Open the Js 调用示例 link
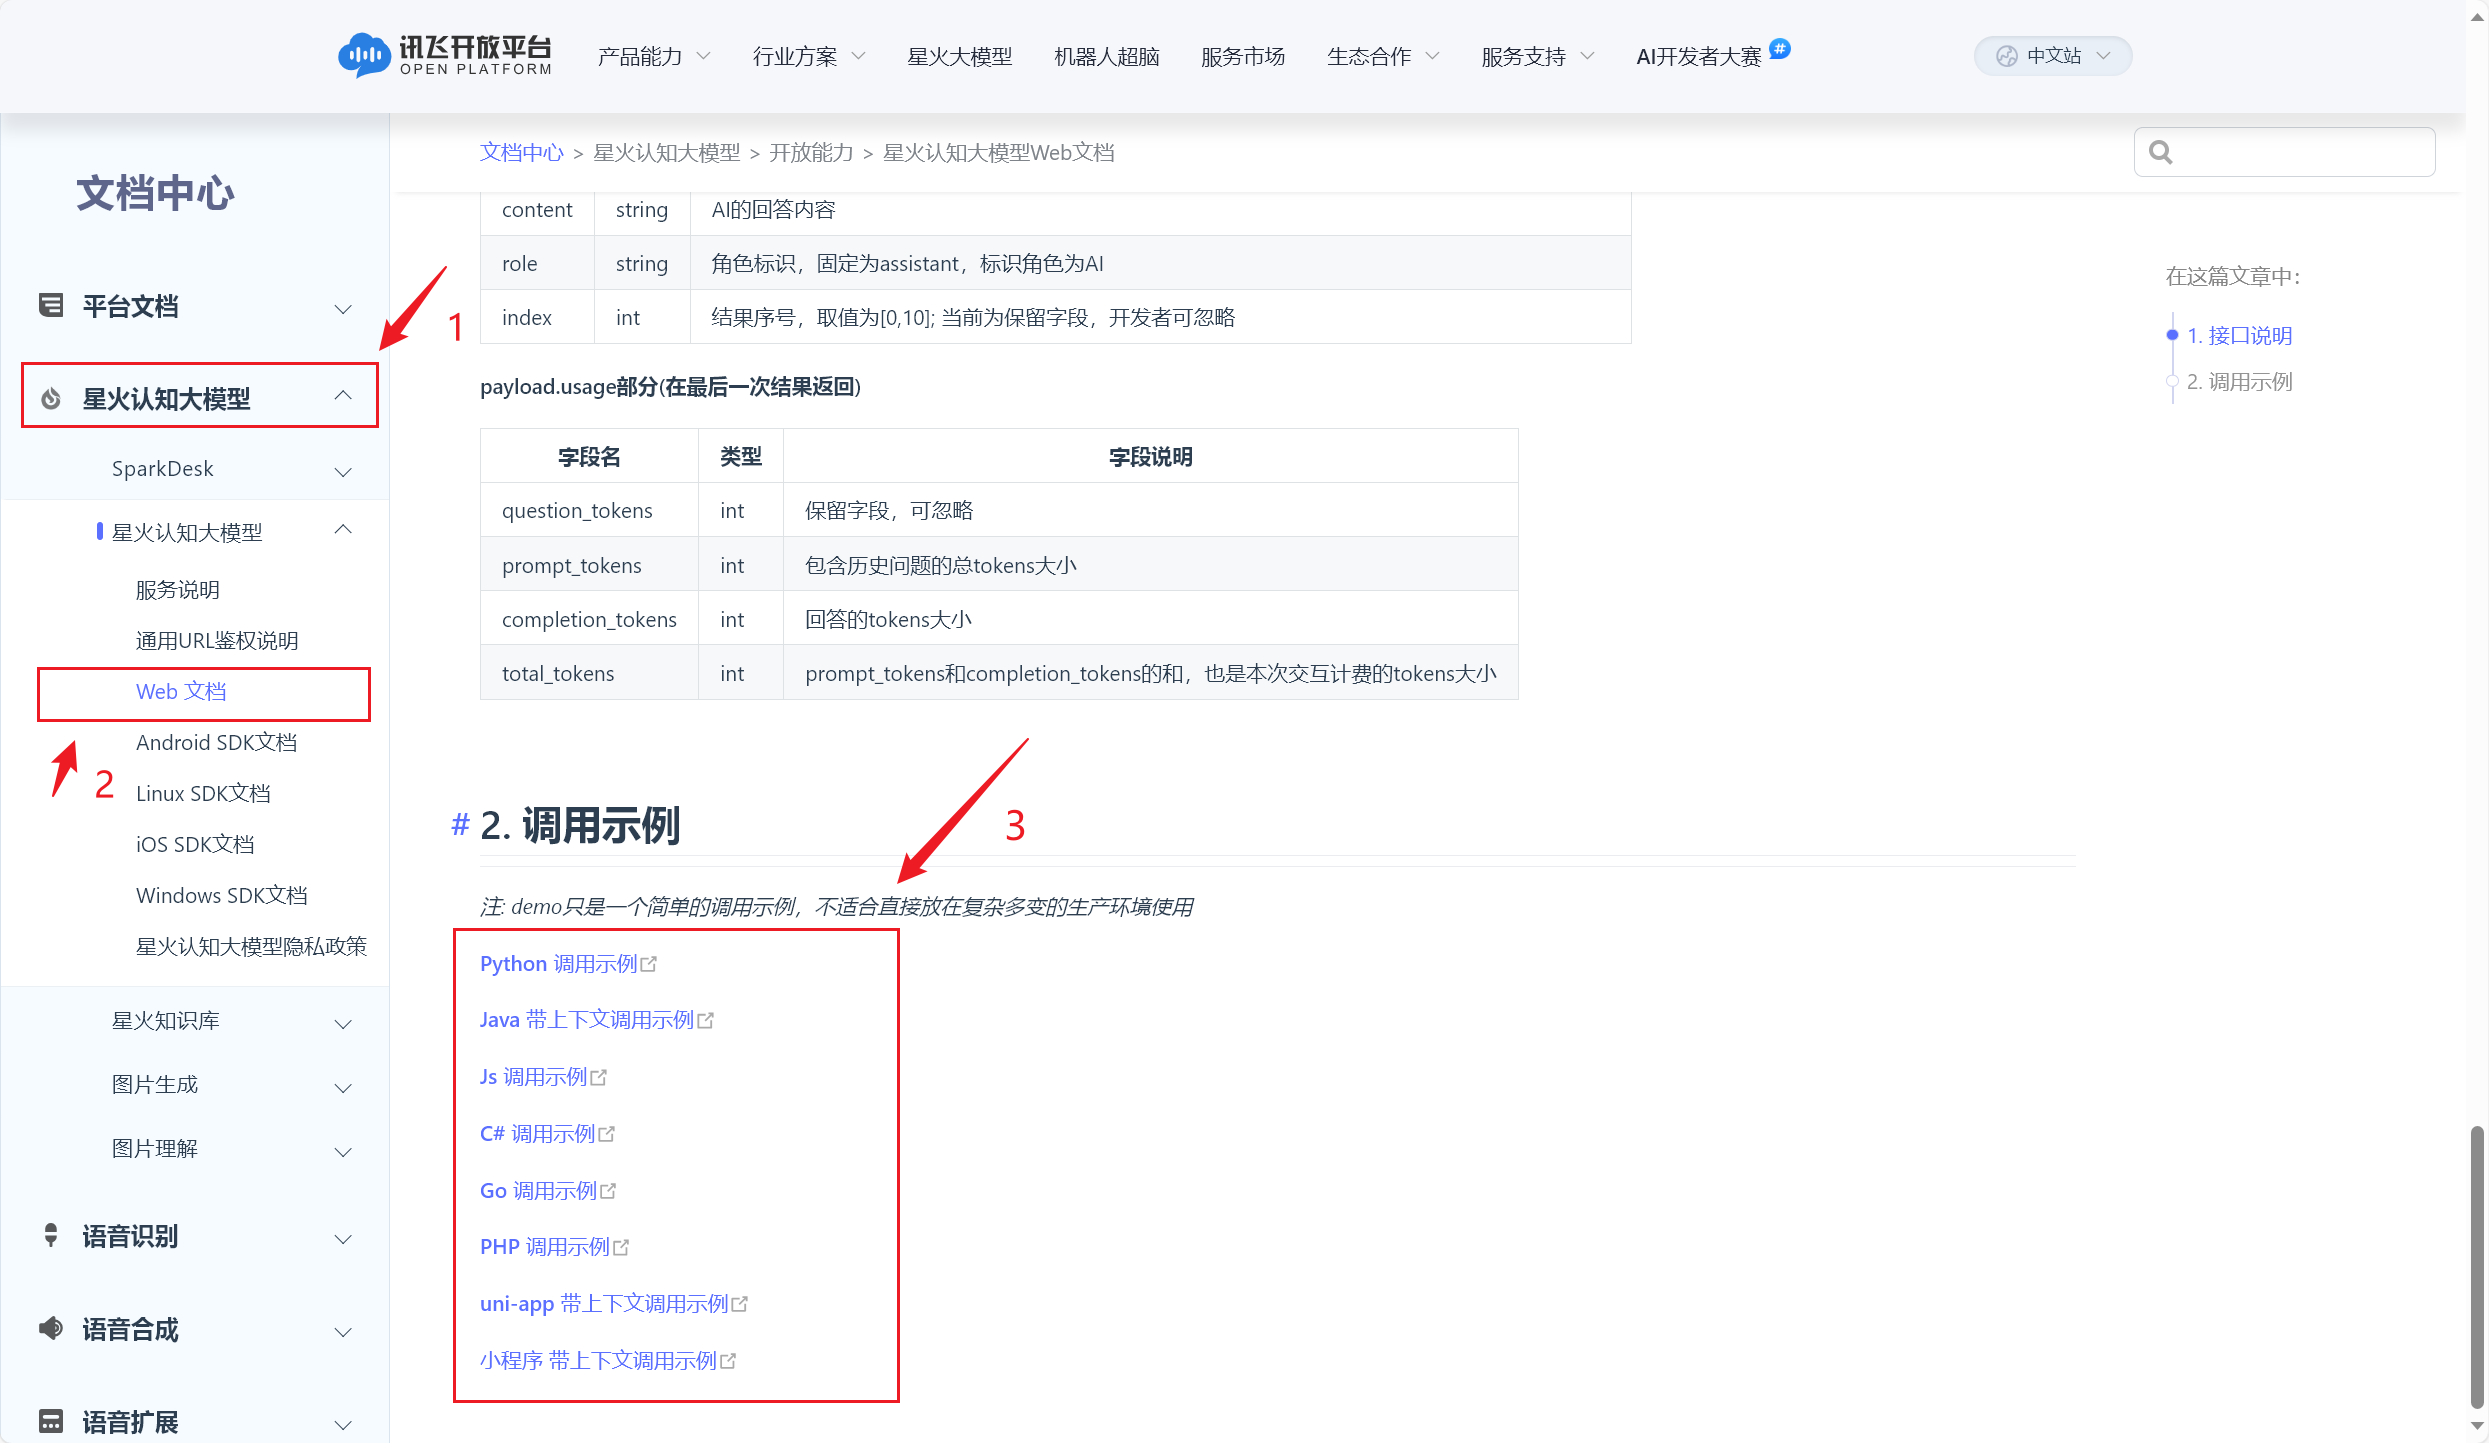 (534, 1077)
